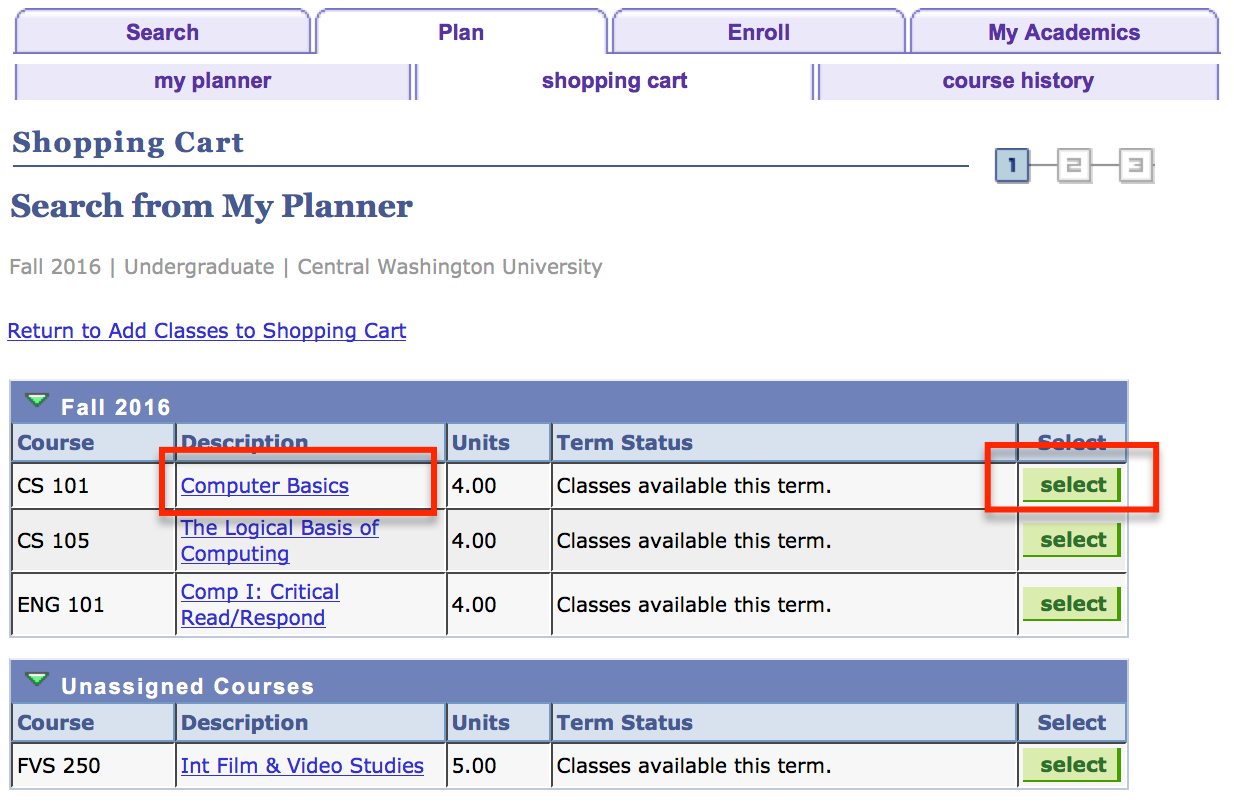Open the Search tab

162,32
